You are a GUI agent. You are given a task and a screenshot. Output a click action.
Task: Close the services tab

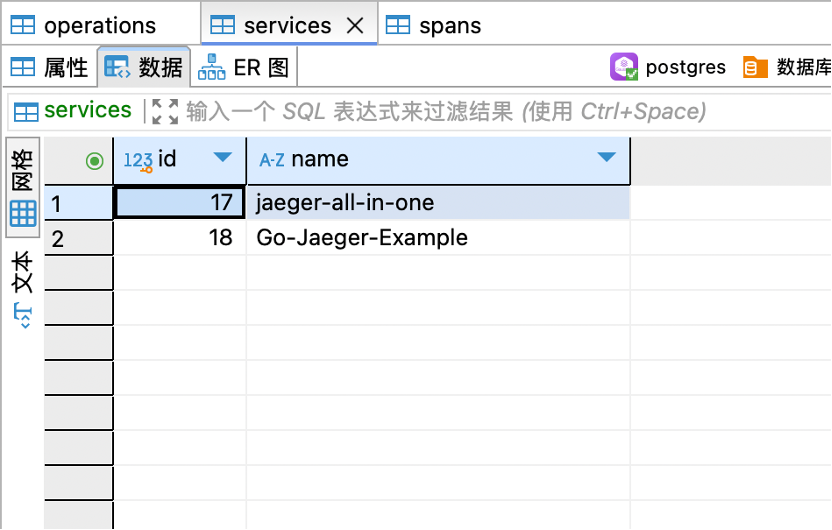tap(354, 26)
